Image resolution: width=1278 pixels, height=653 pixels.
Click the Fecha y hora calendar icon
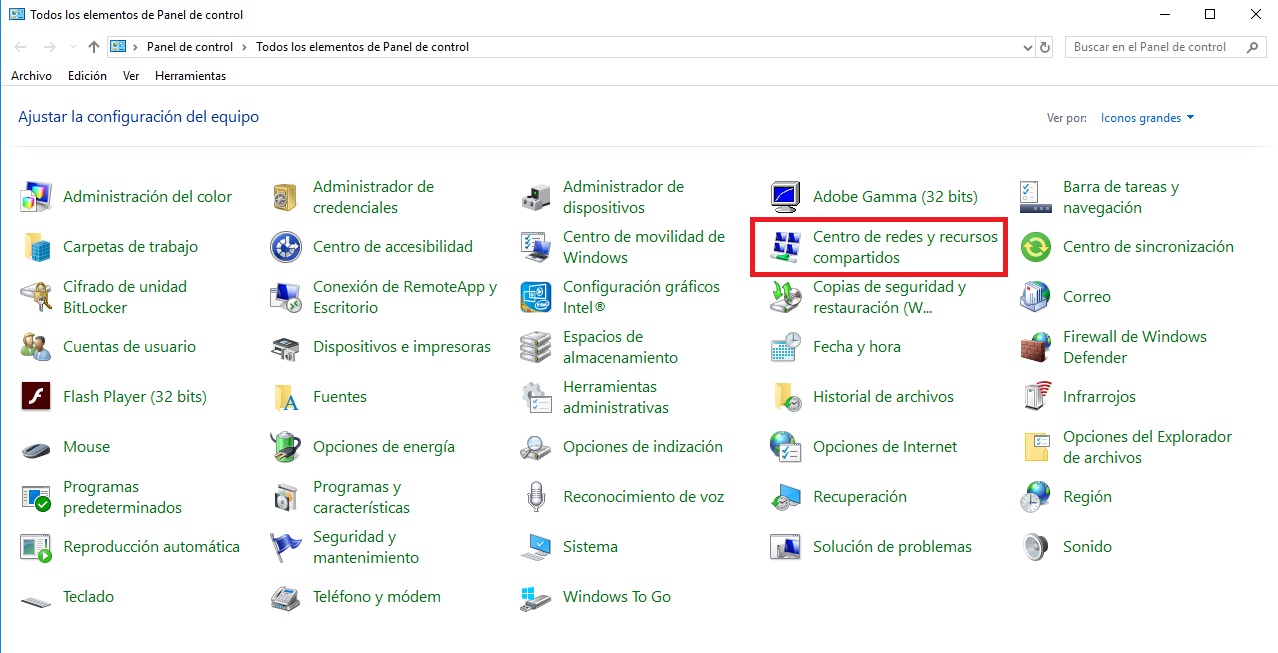786,347
